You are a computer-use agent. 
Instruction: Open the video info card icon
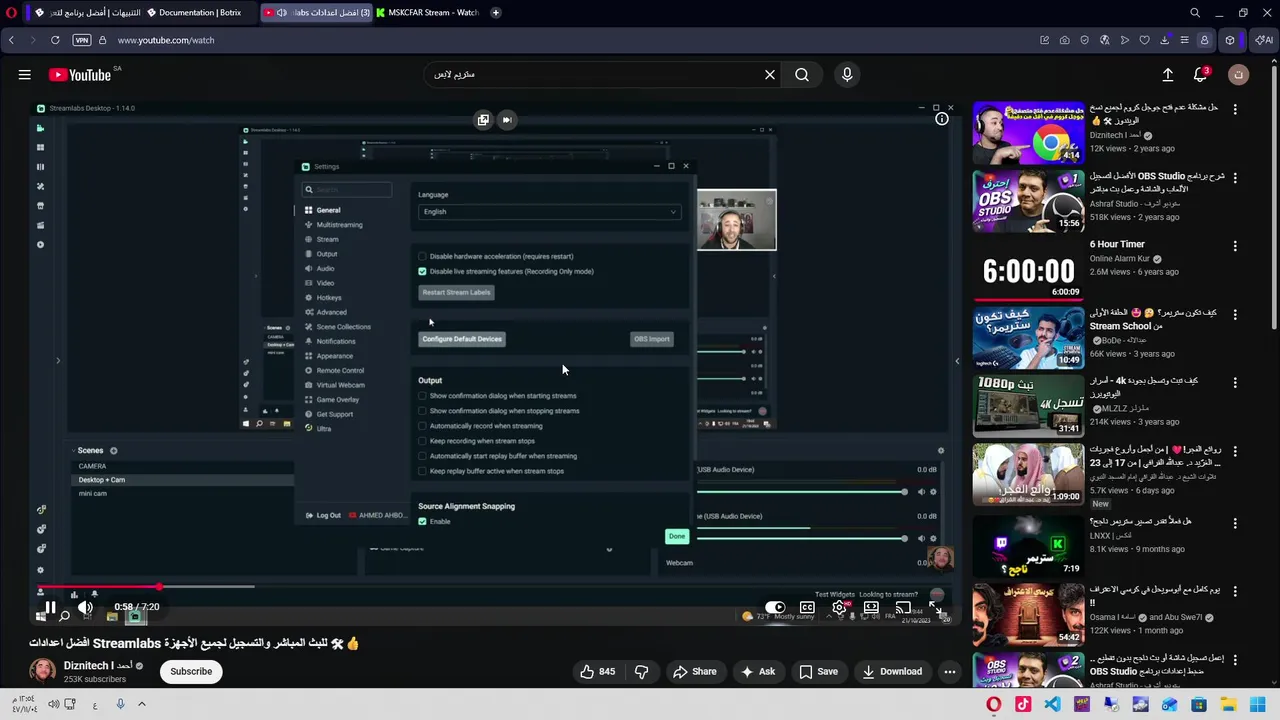pyautogui.click(x=942, y=119)
